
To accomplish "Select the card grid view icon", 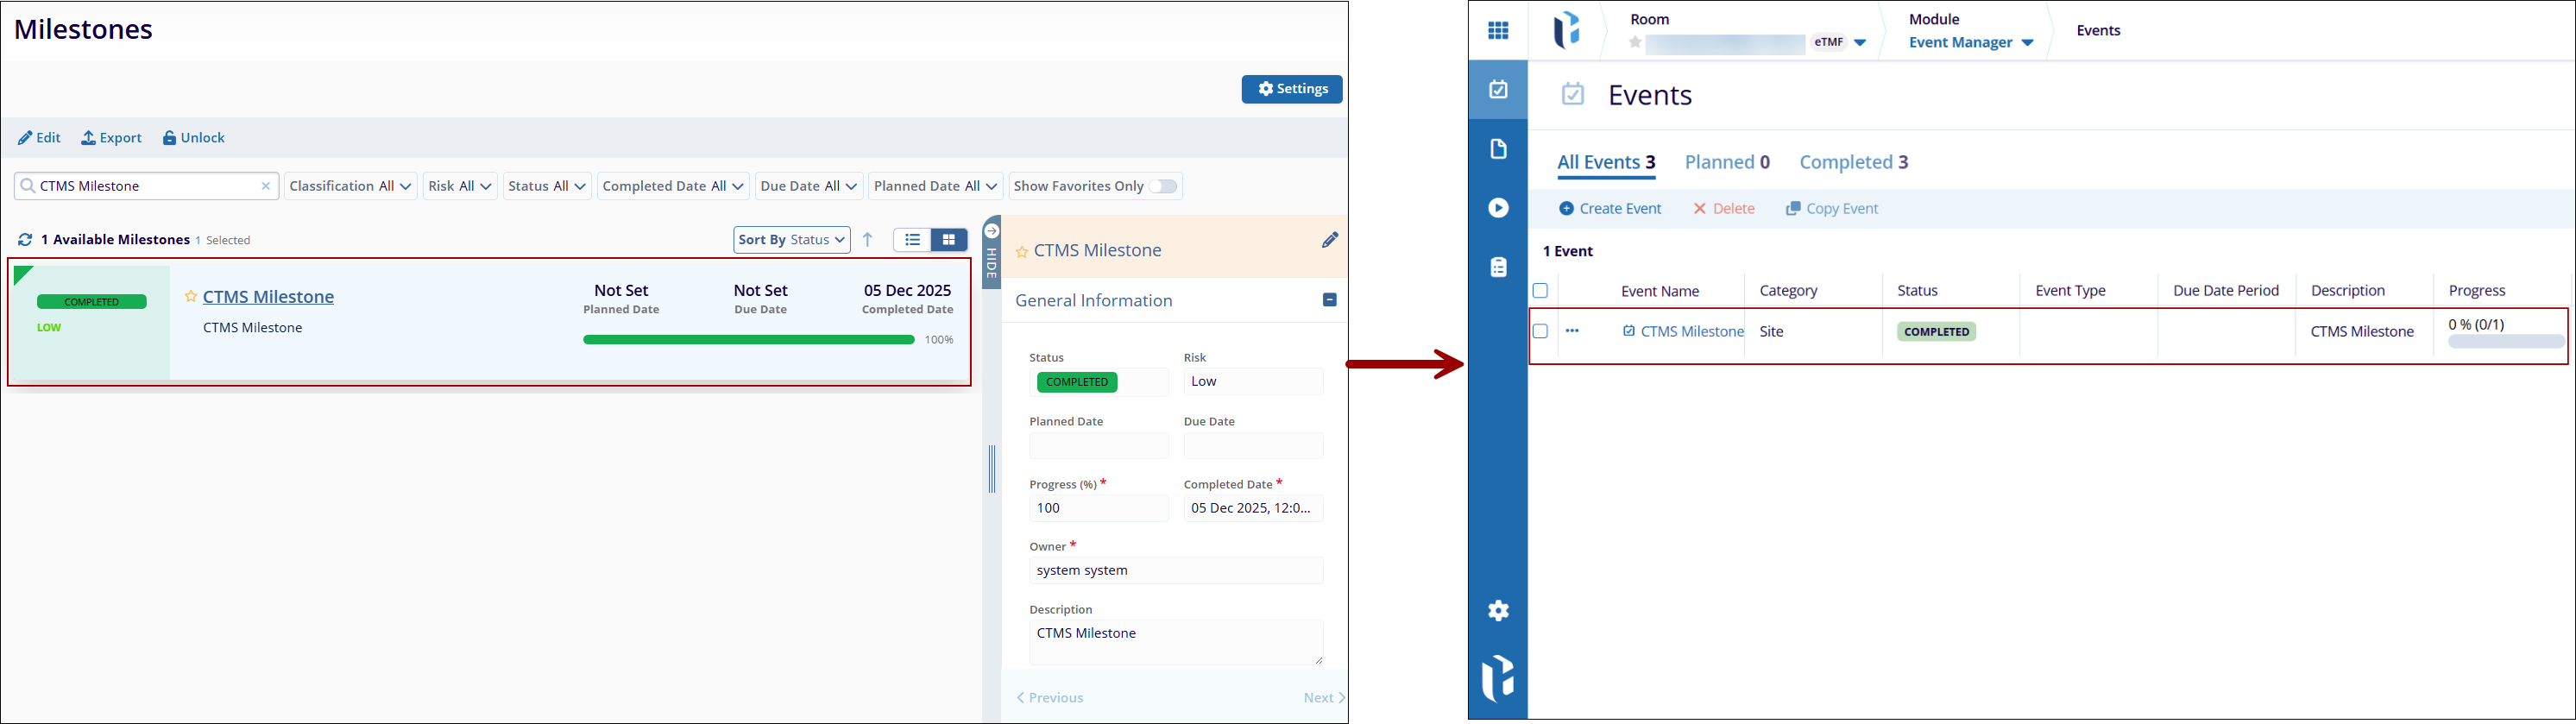I will click(x=949, y=240).
